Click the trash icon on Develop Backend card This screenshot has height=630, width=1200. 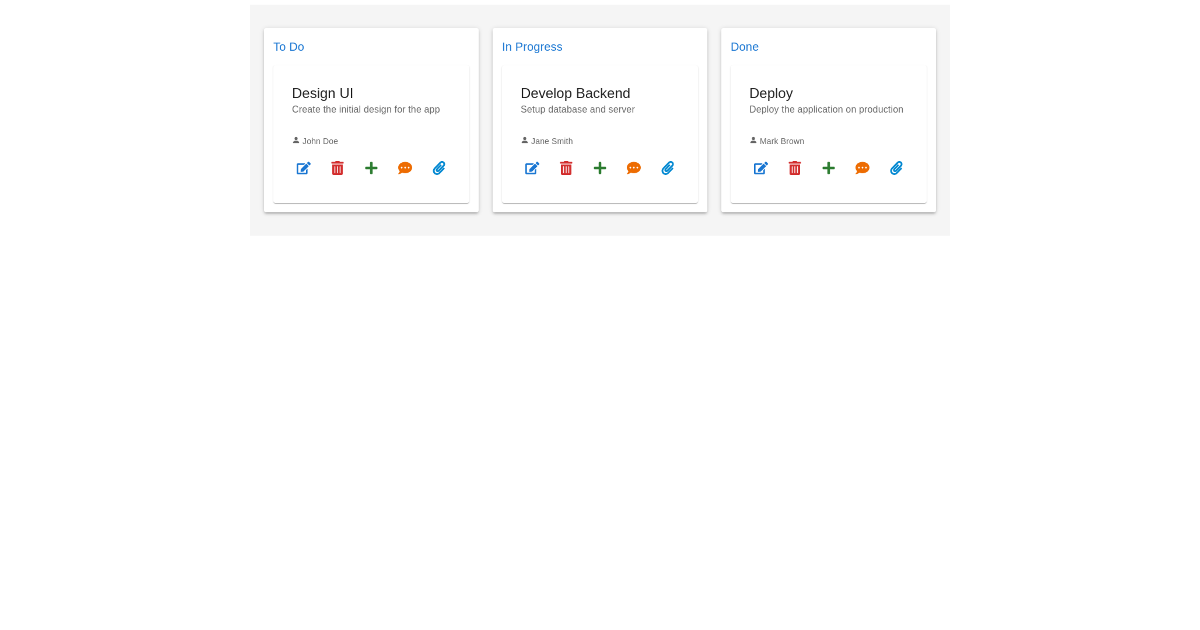click(566, 168)
